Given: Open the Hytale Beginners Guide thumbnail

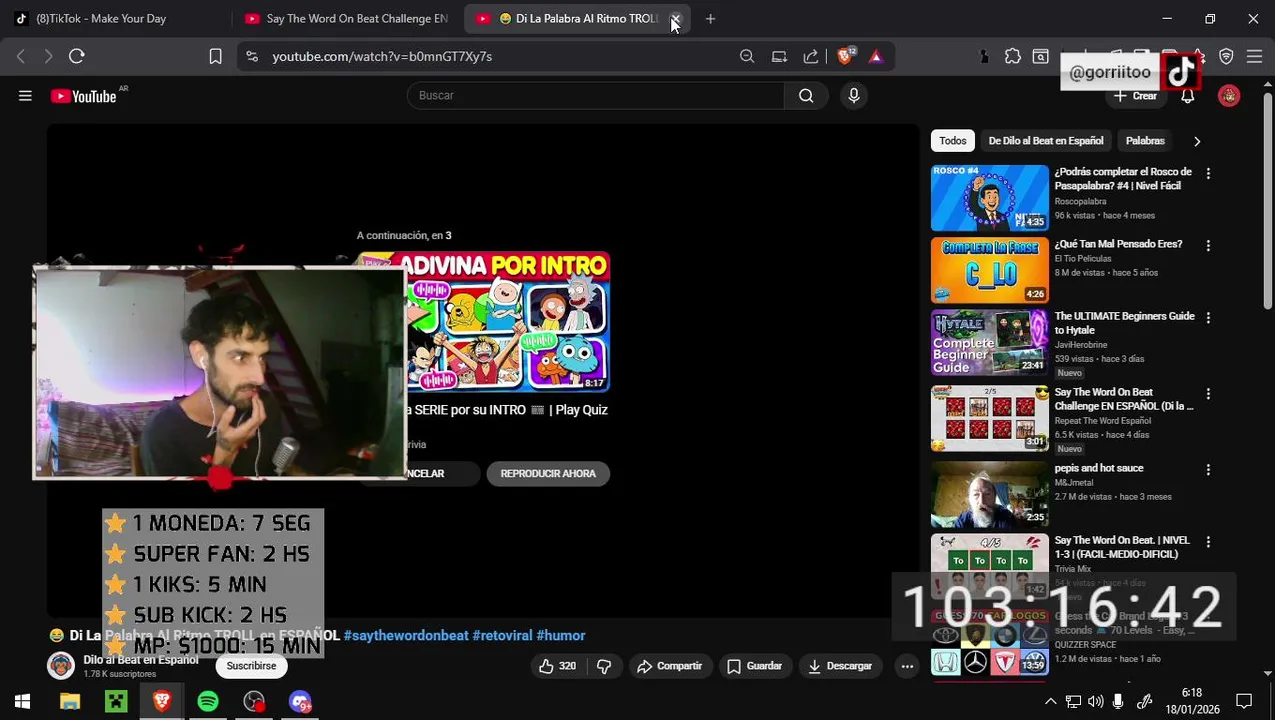Looking at the screenshot, I should click(x=990, y=343).
